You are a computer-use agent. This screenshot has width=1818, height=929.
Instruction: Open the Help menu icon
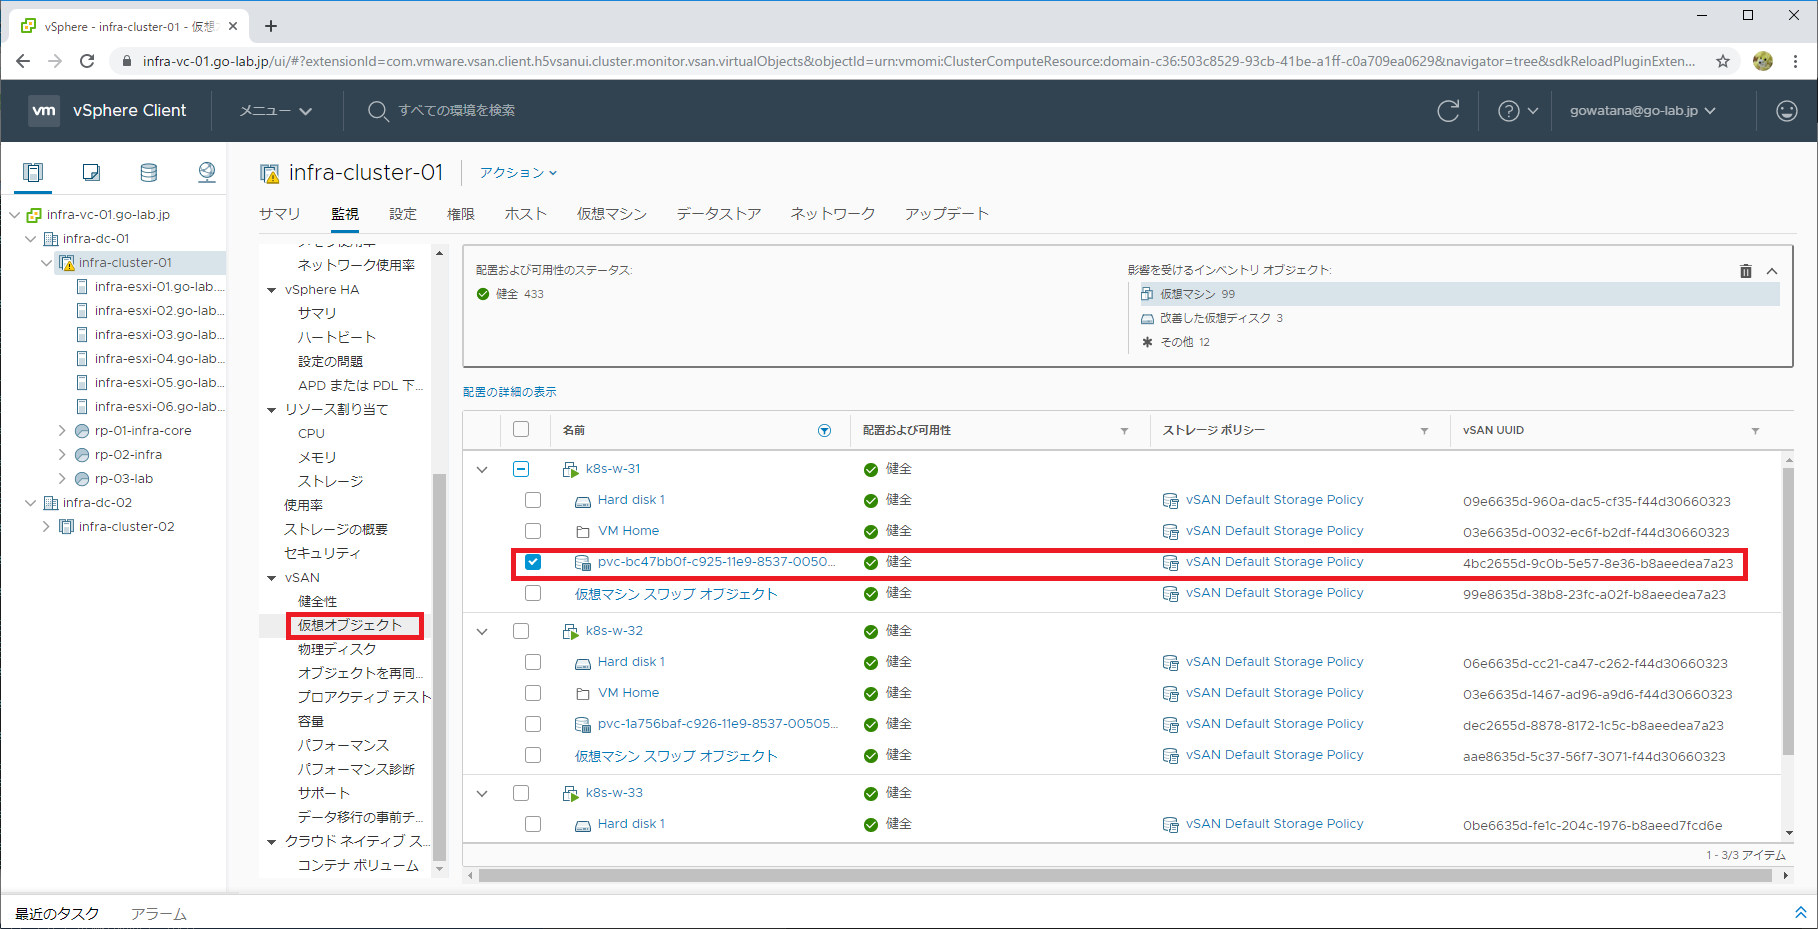(1509, 111)
